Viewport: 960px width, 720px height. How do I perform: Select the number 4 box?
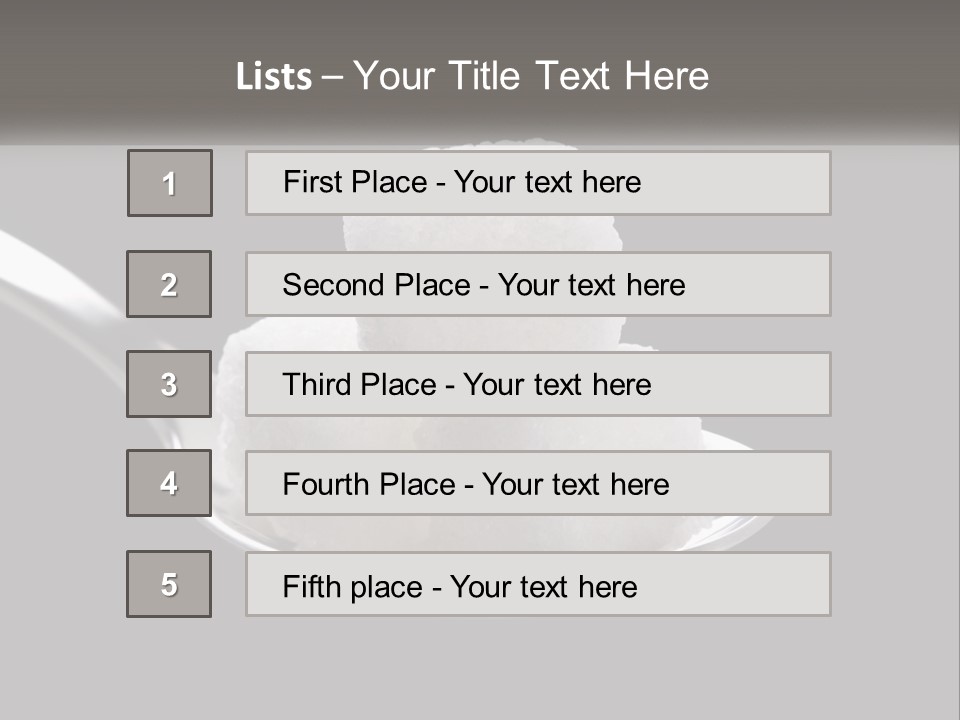tap(169, 483)
